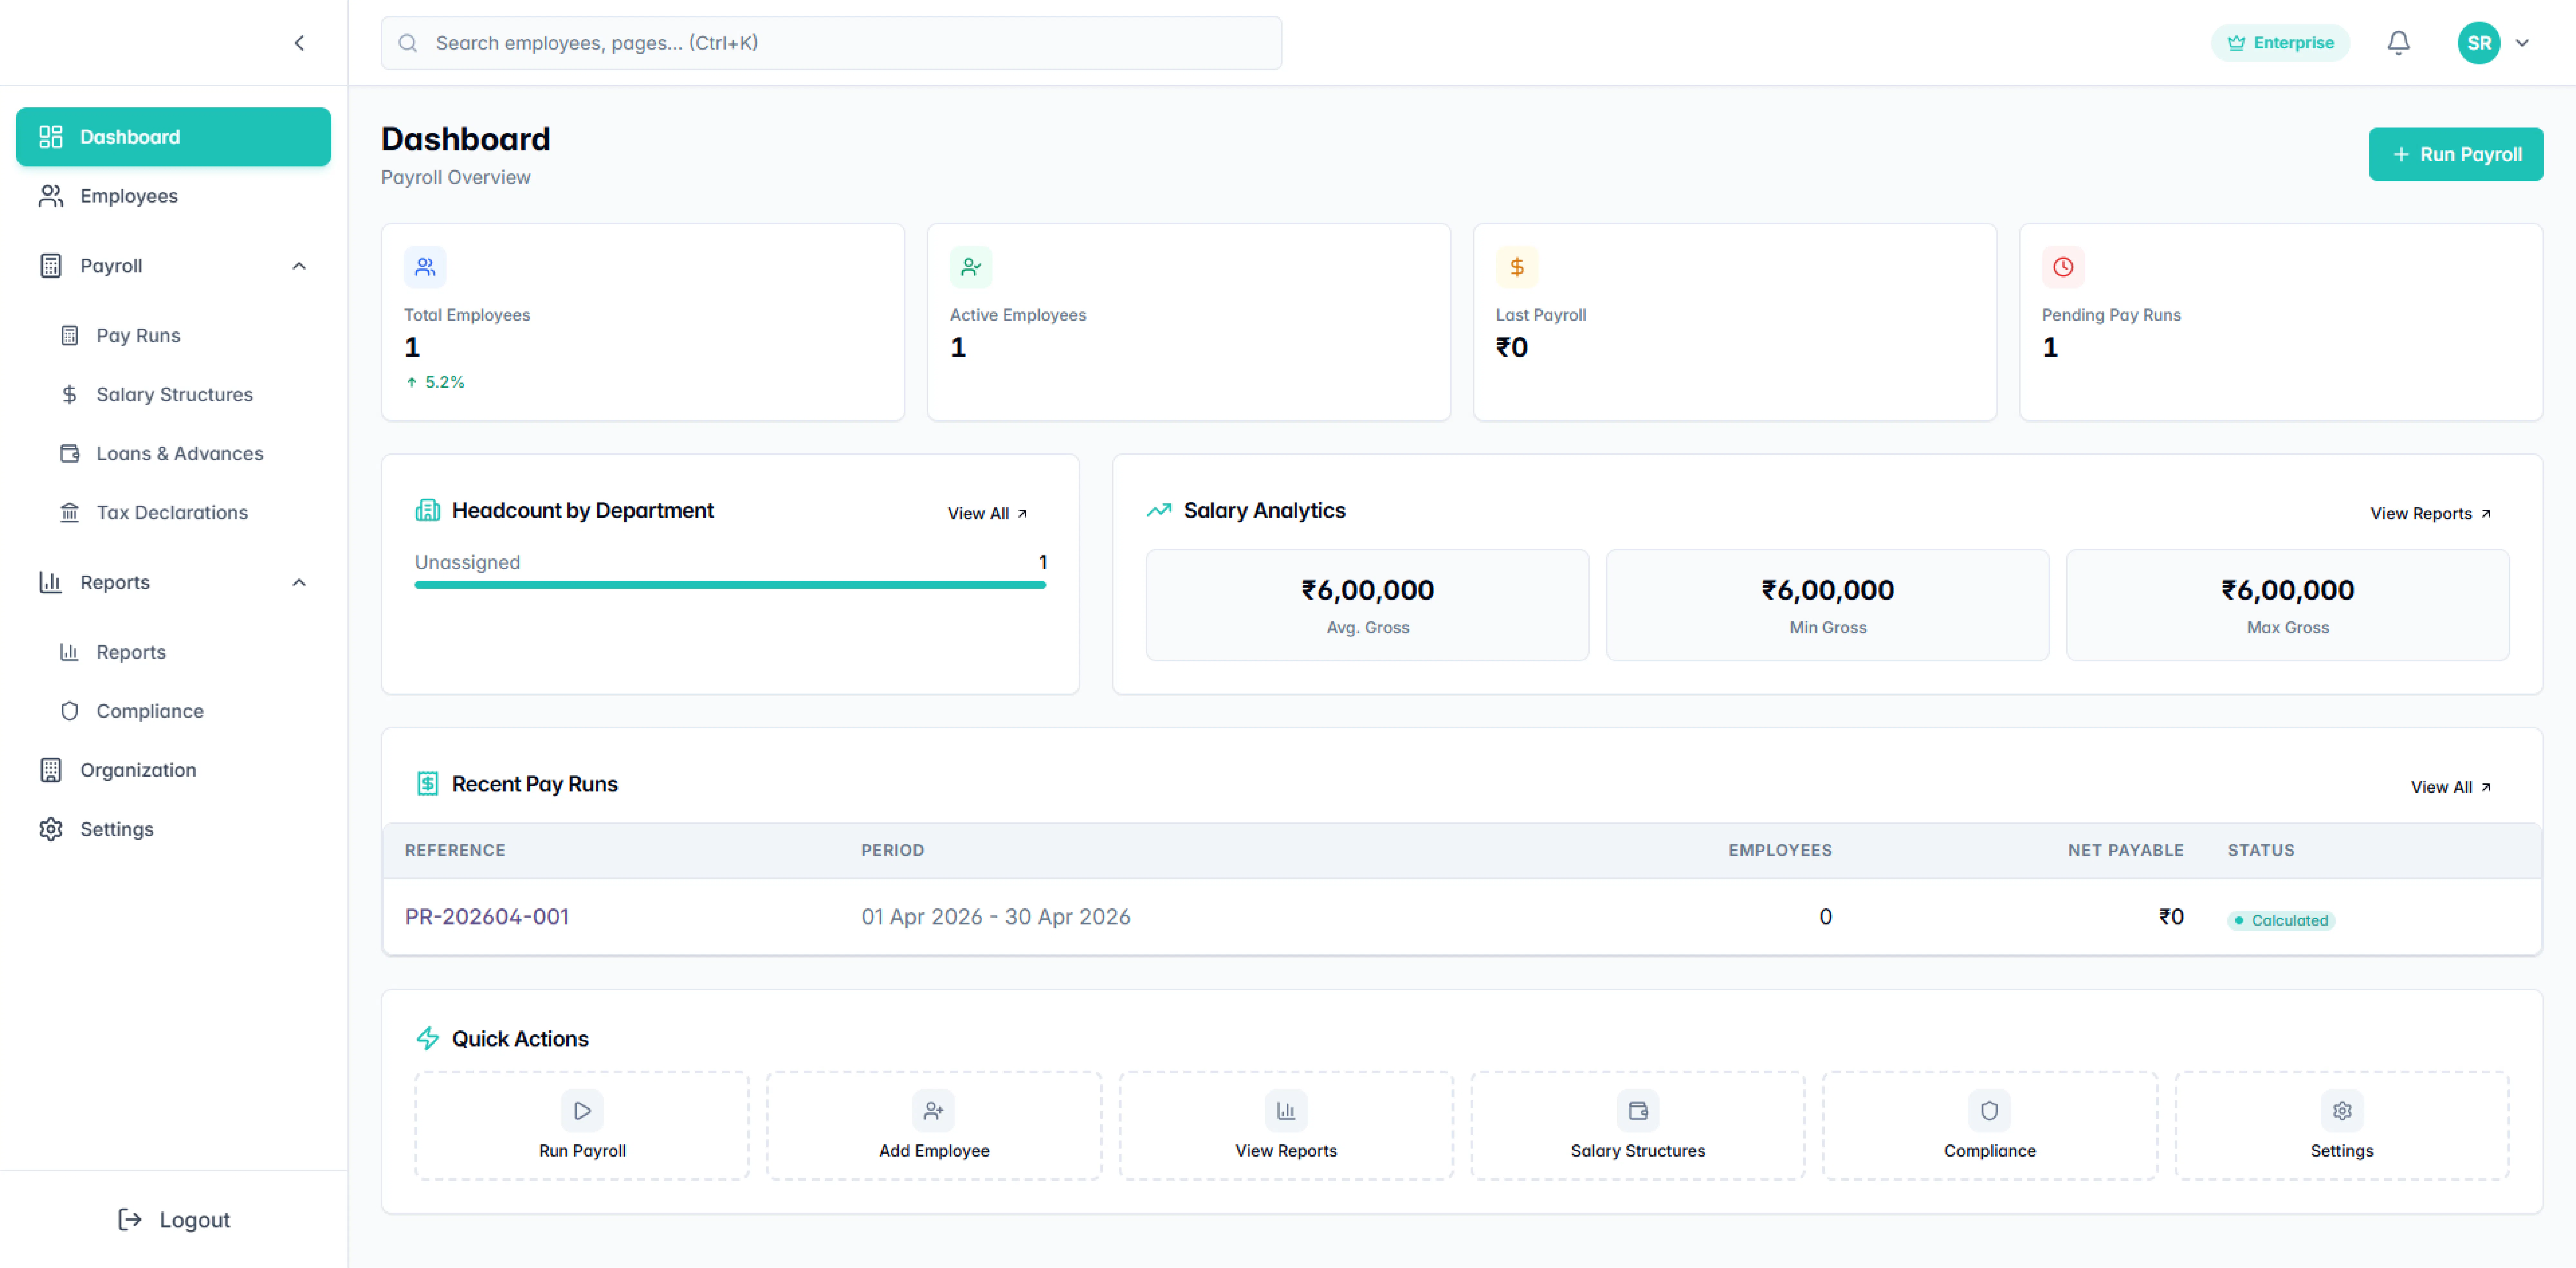Image resolution: width=2576 pixels, height=1268 pixels.
Task: Expand the user account dropdown arrow
Action: (2522, 43)
